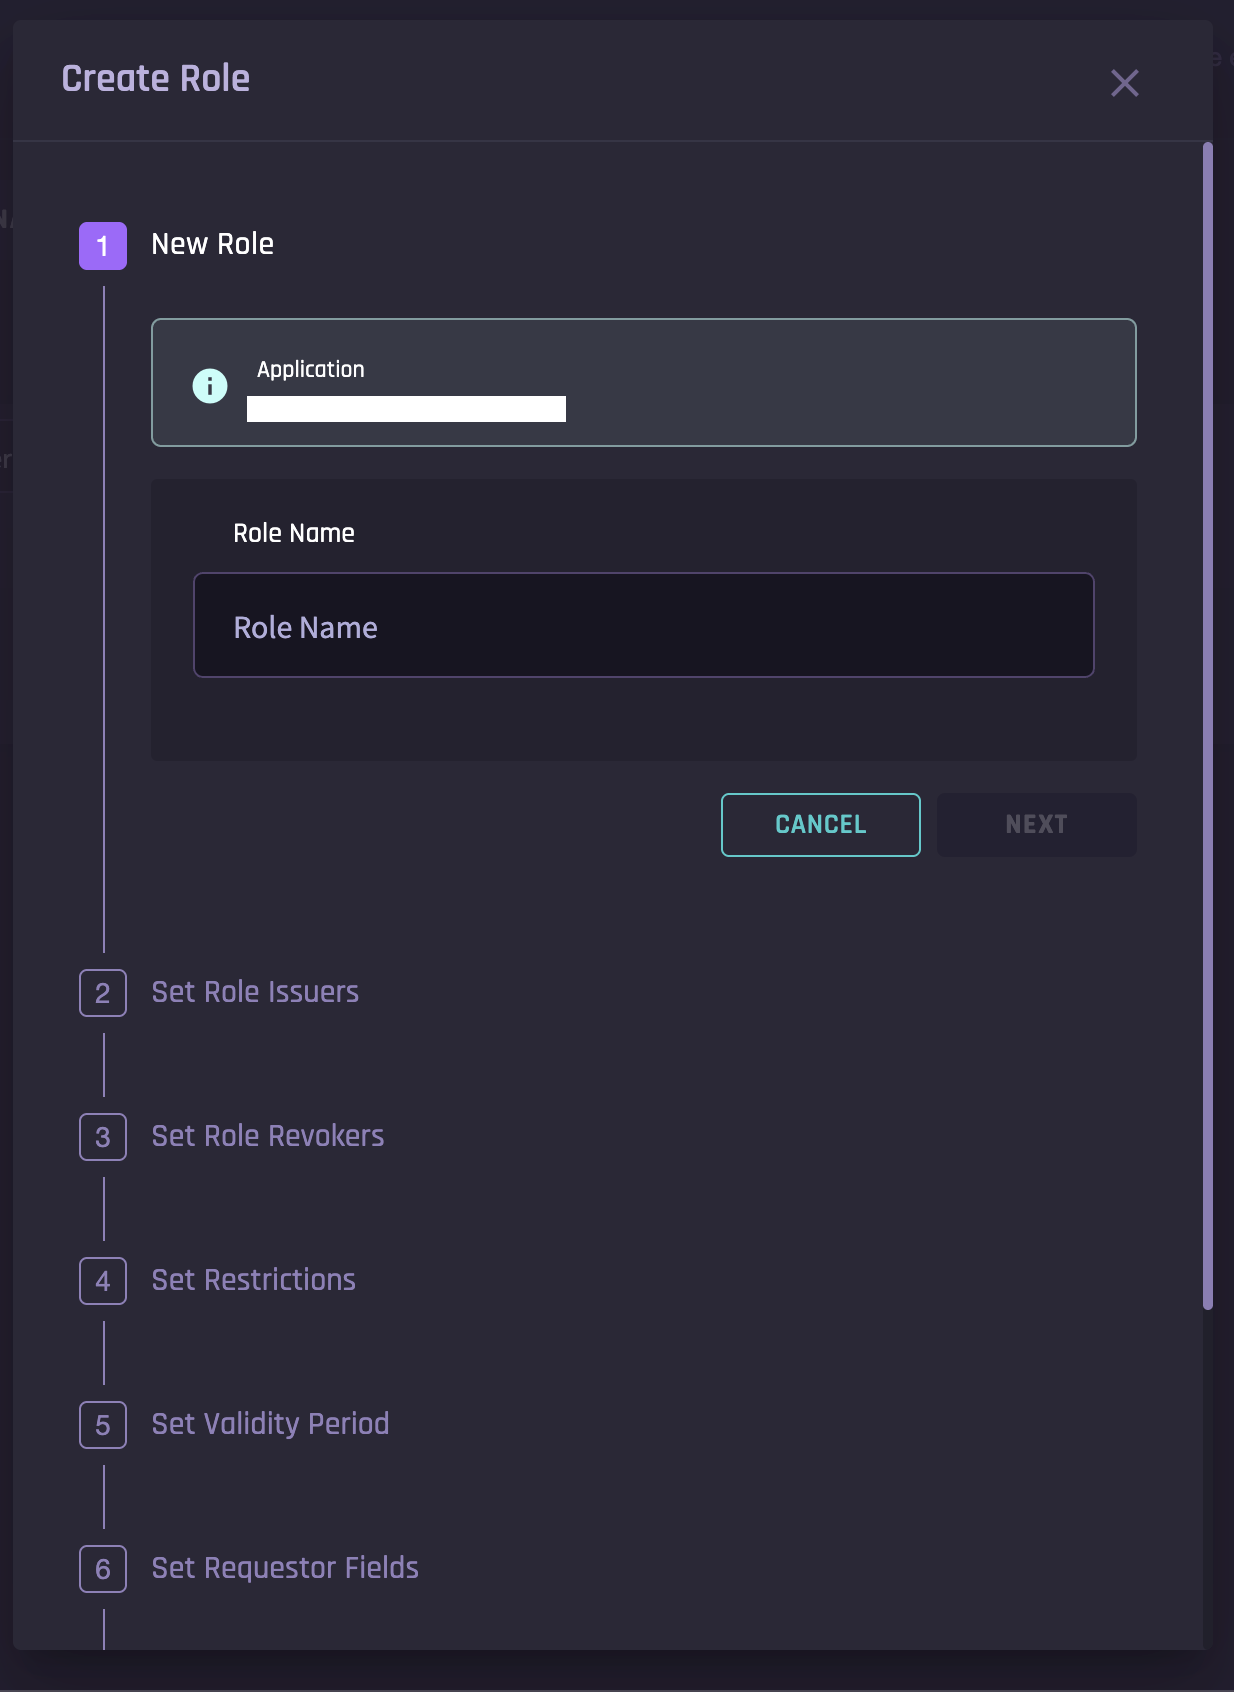Image resolution: width=1234 pixels, height=1692 pixels.
Task: Click step 6 number badge
Action: [103, 1569]
